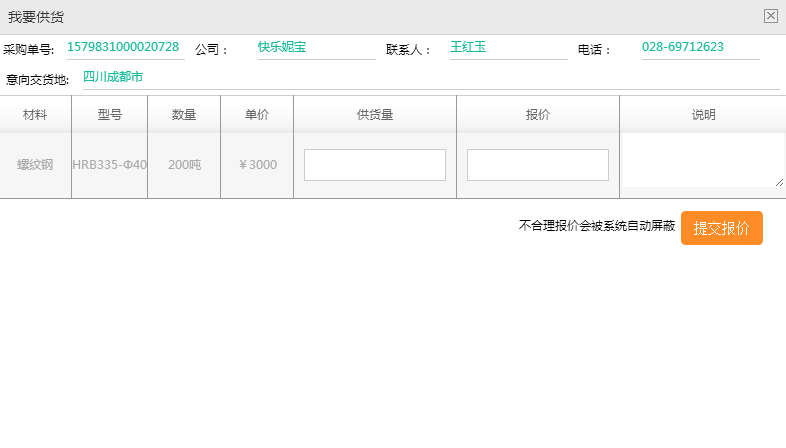The image size is (786, 448).
Task: Select the ￥3000 unit price cell
Action: click(257, 165)
